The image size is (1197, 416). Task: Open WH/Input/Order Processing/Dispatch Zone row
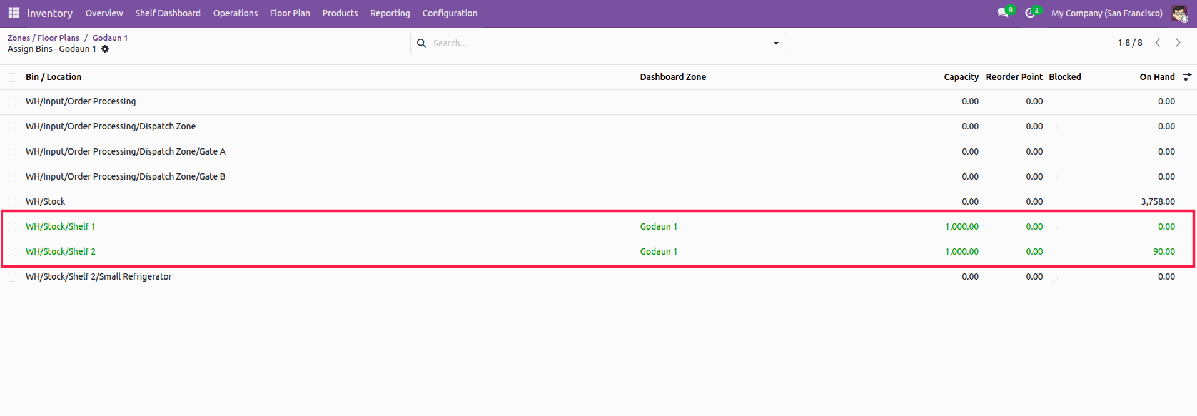pyautogui.click(x=598, y=127)
